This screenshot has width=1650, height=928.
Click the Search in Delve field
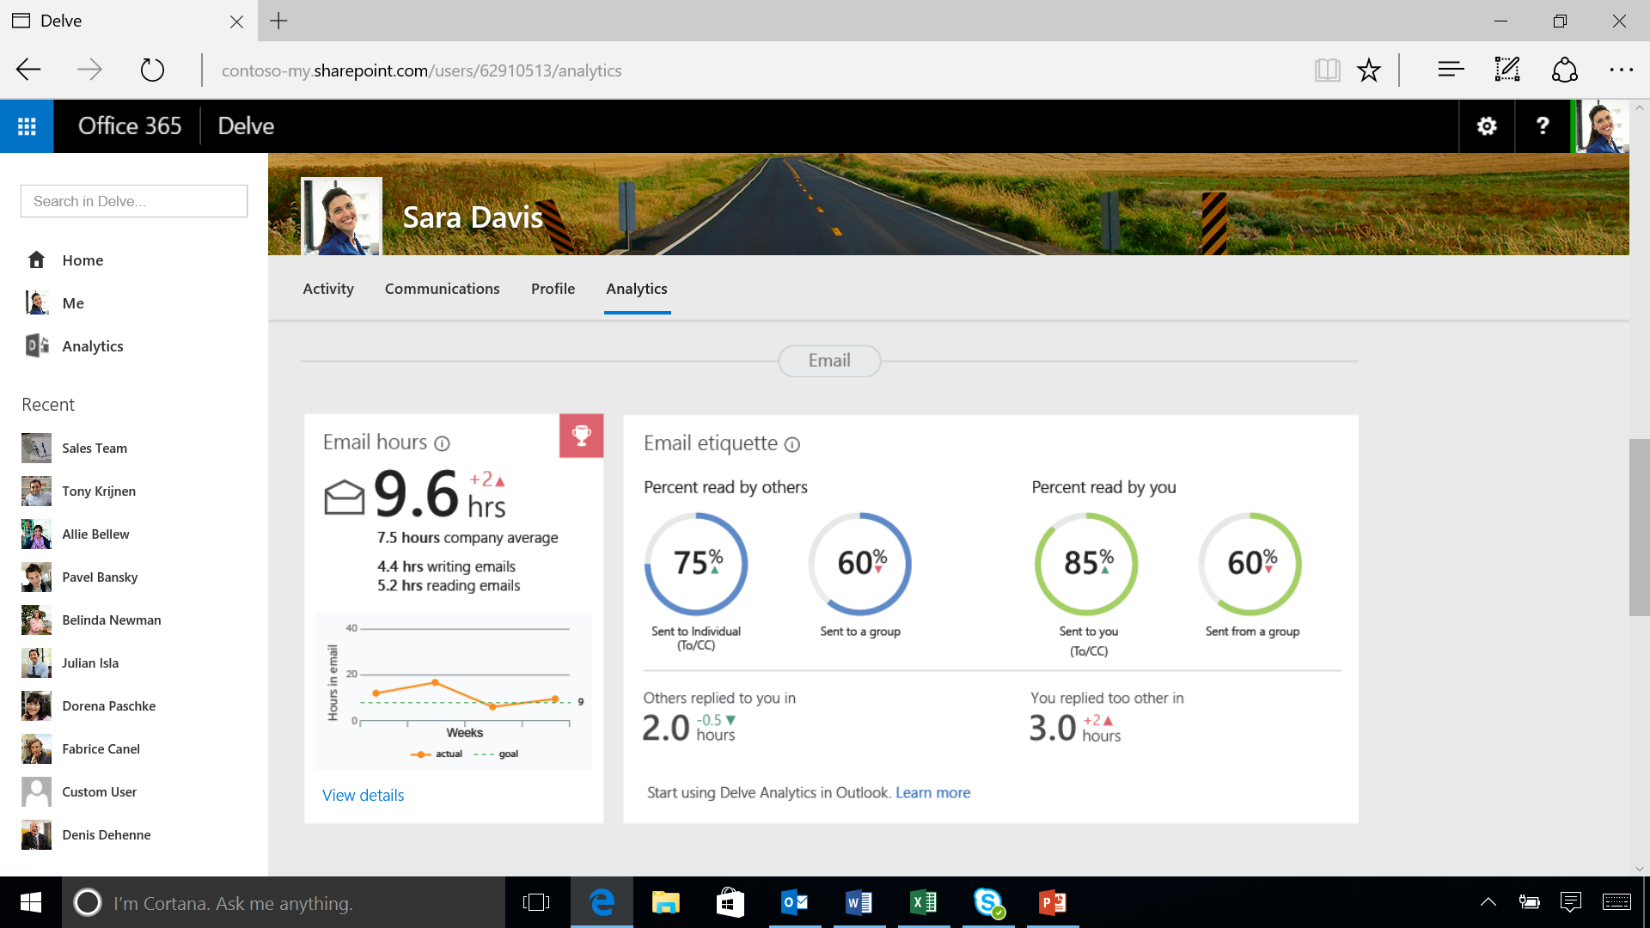point(133,200)
